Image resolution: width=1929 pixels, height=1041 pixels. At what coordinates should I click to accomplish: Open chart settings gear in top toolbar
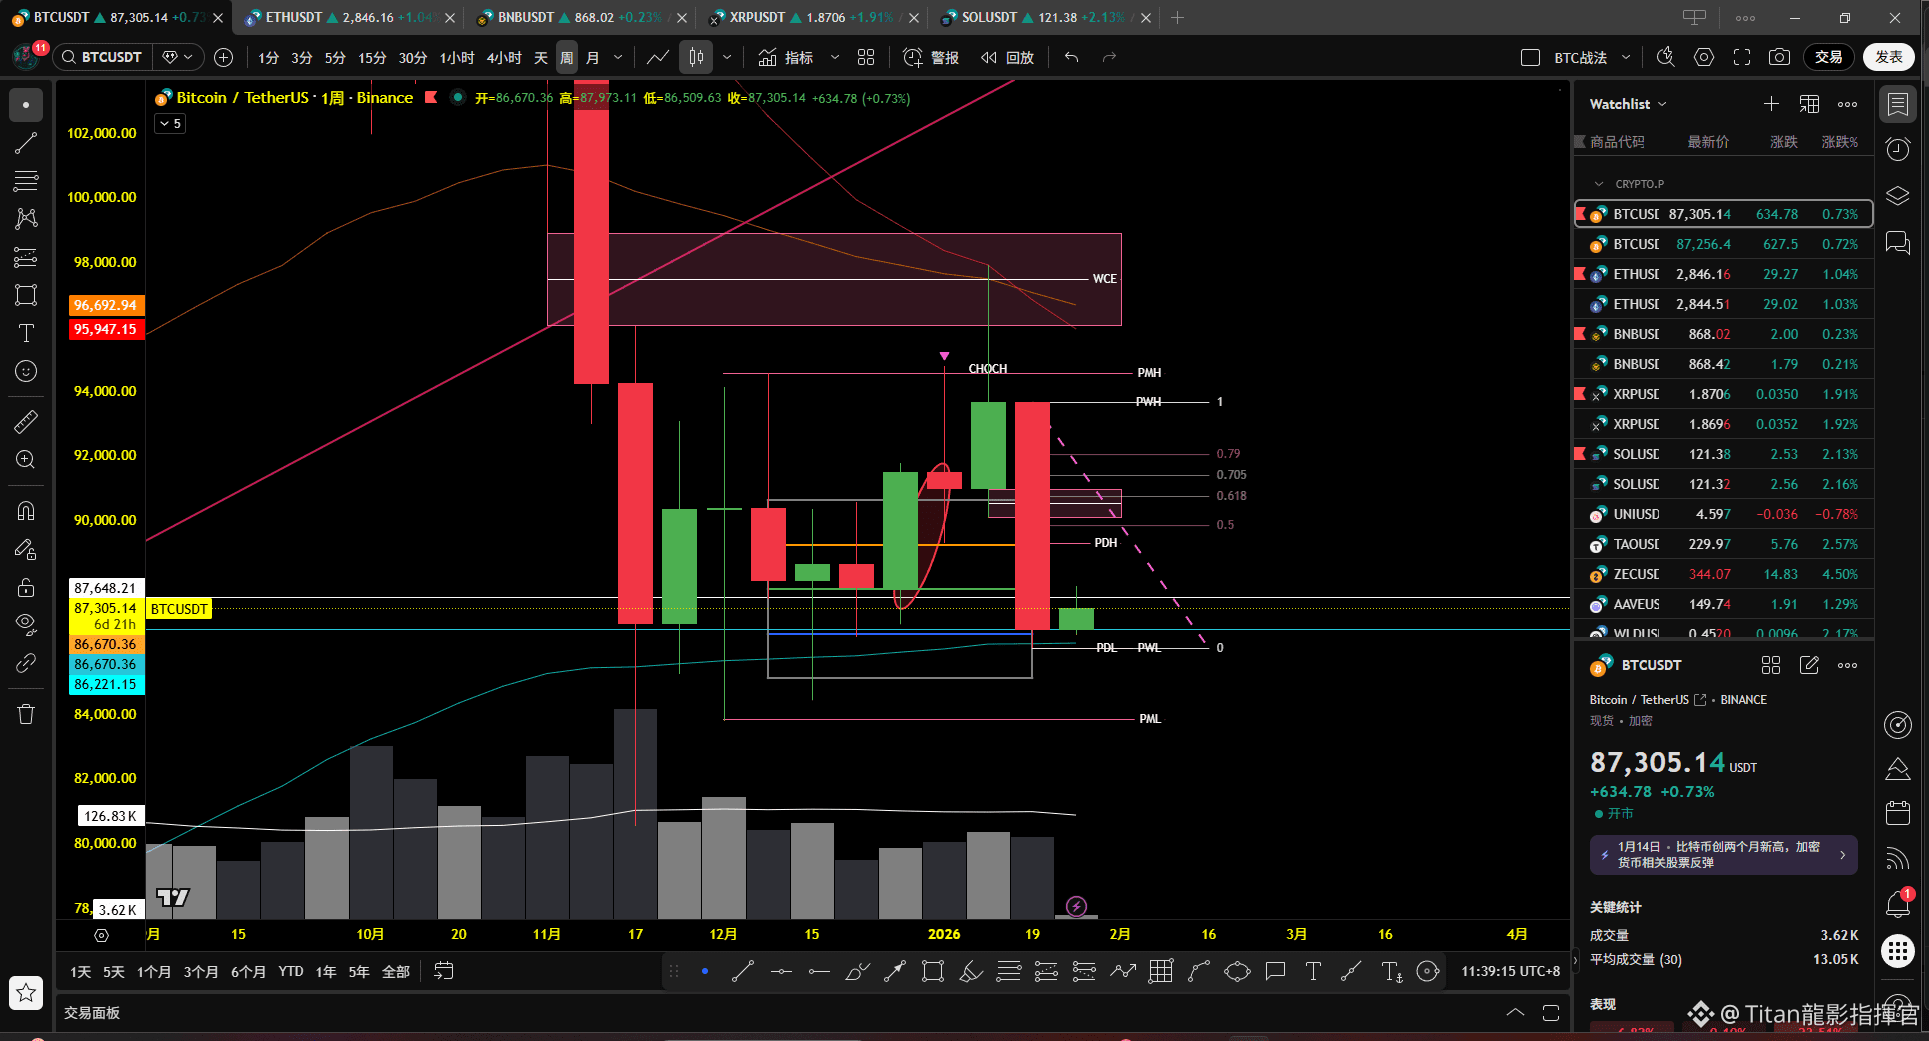[1704, 57]
